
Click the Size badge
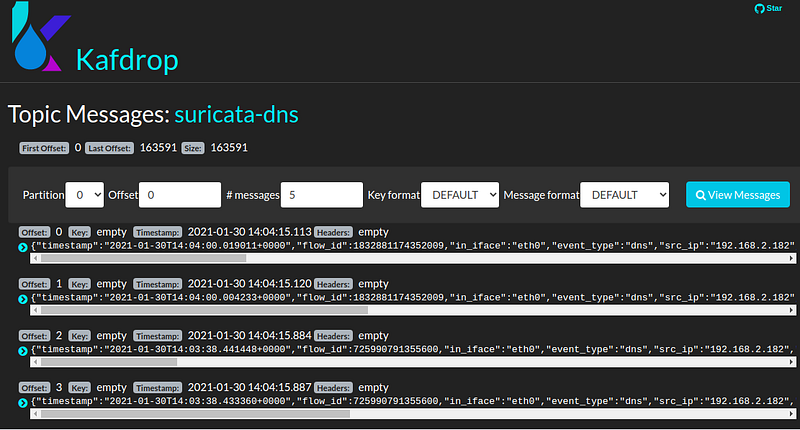tap(193, 148)
